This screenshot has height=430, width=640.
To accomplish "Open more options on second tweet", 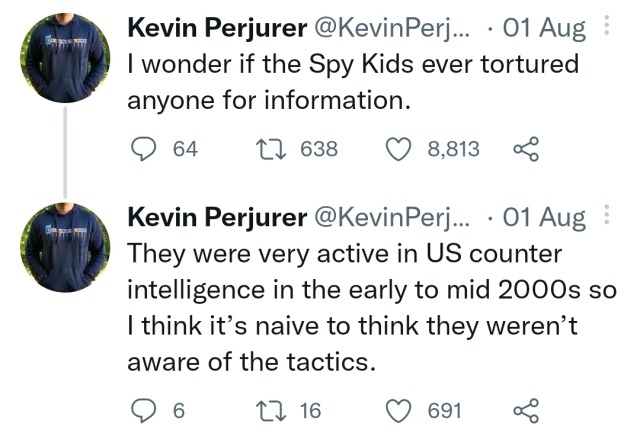I will tap(608, 217).
